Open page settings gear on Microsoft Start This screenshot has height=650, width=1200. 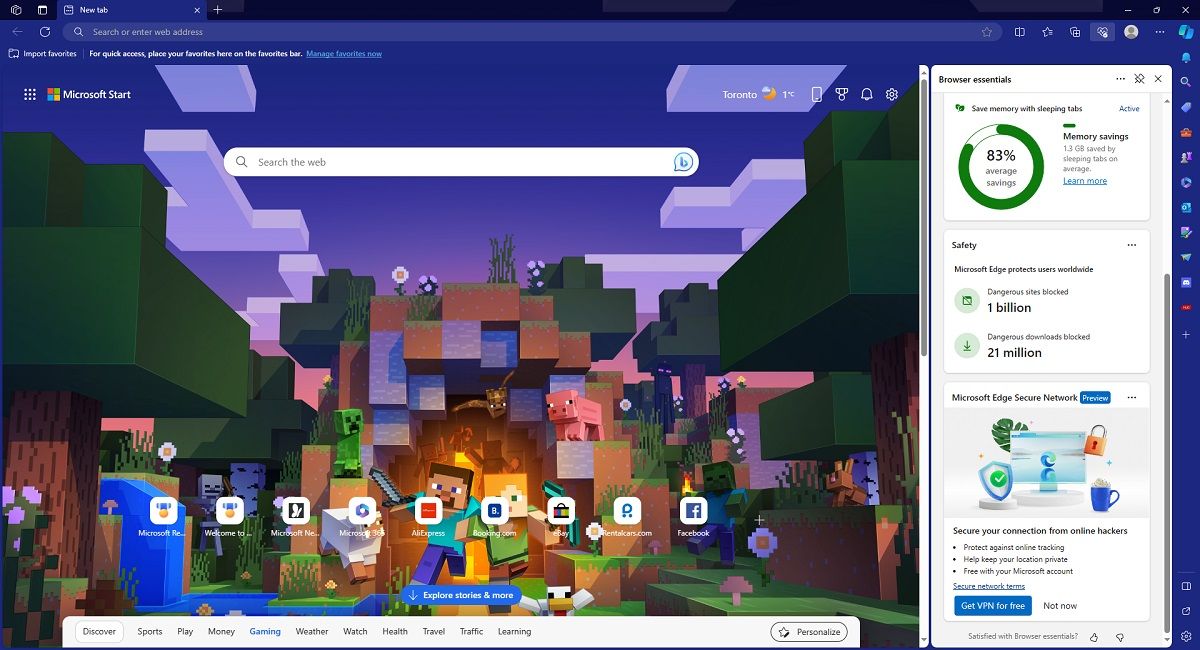[892, 95]
